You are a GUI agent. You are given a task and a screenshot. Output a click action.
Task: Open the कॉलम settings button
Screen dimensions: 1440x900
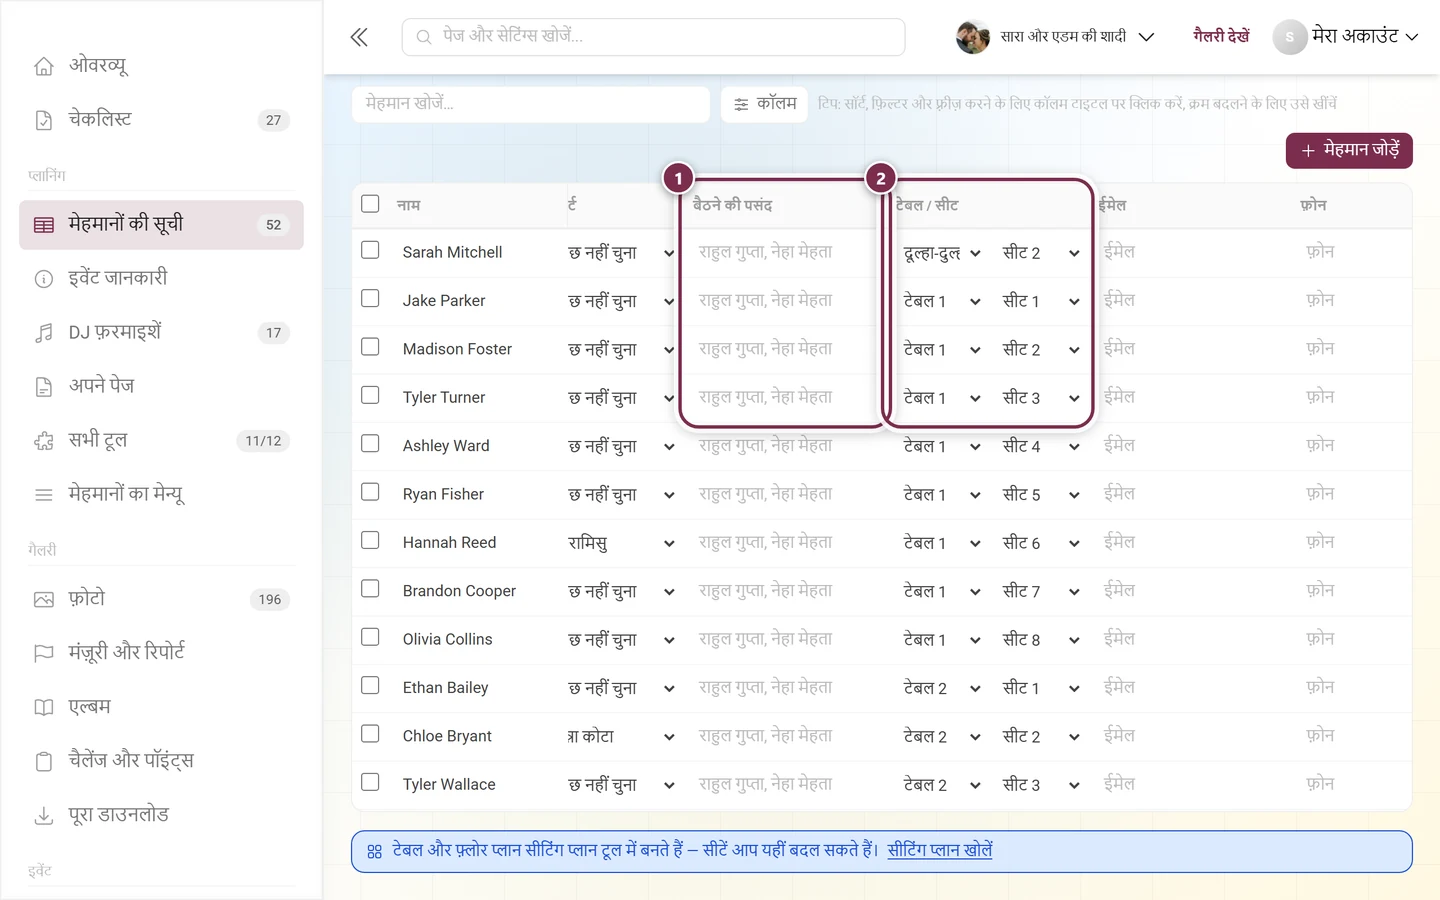tap(765, 104)
